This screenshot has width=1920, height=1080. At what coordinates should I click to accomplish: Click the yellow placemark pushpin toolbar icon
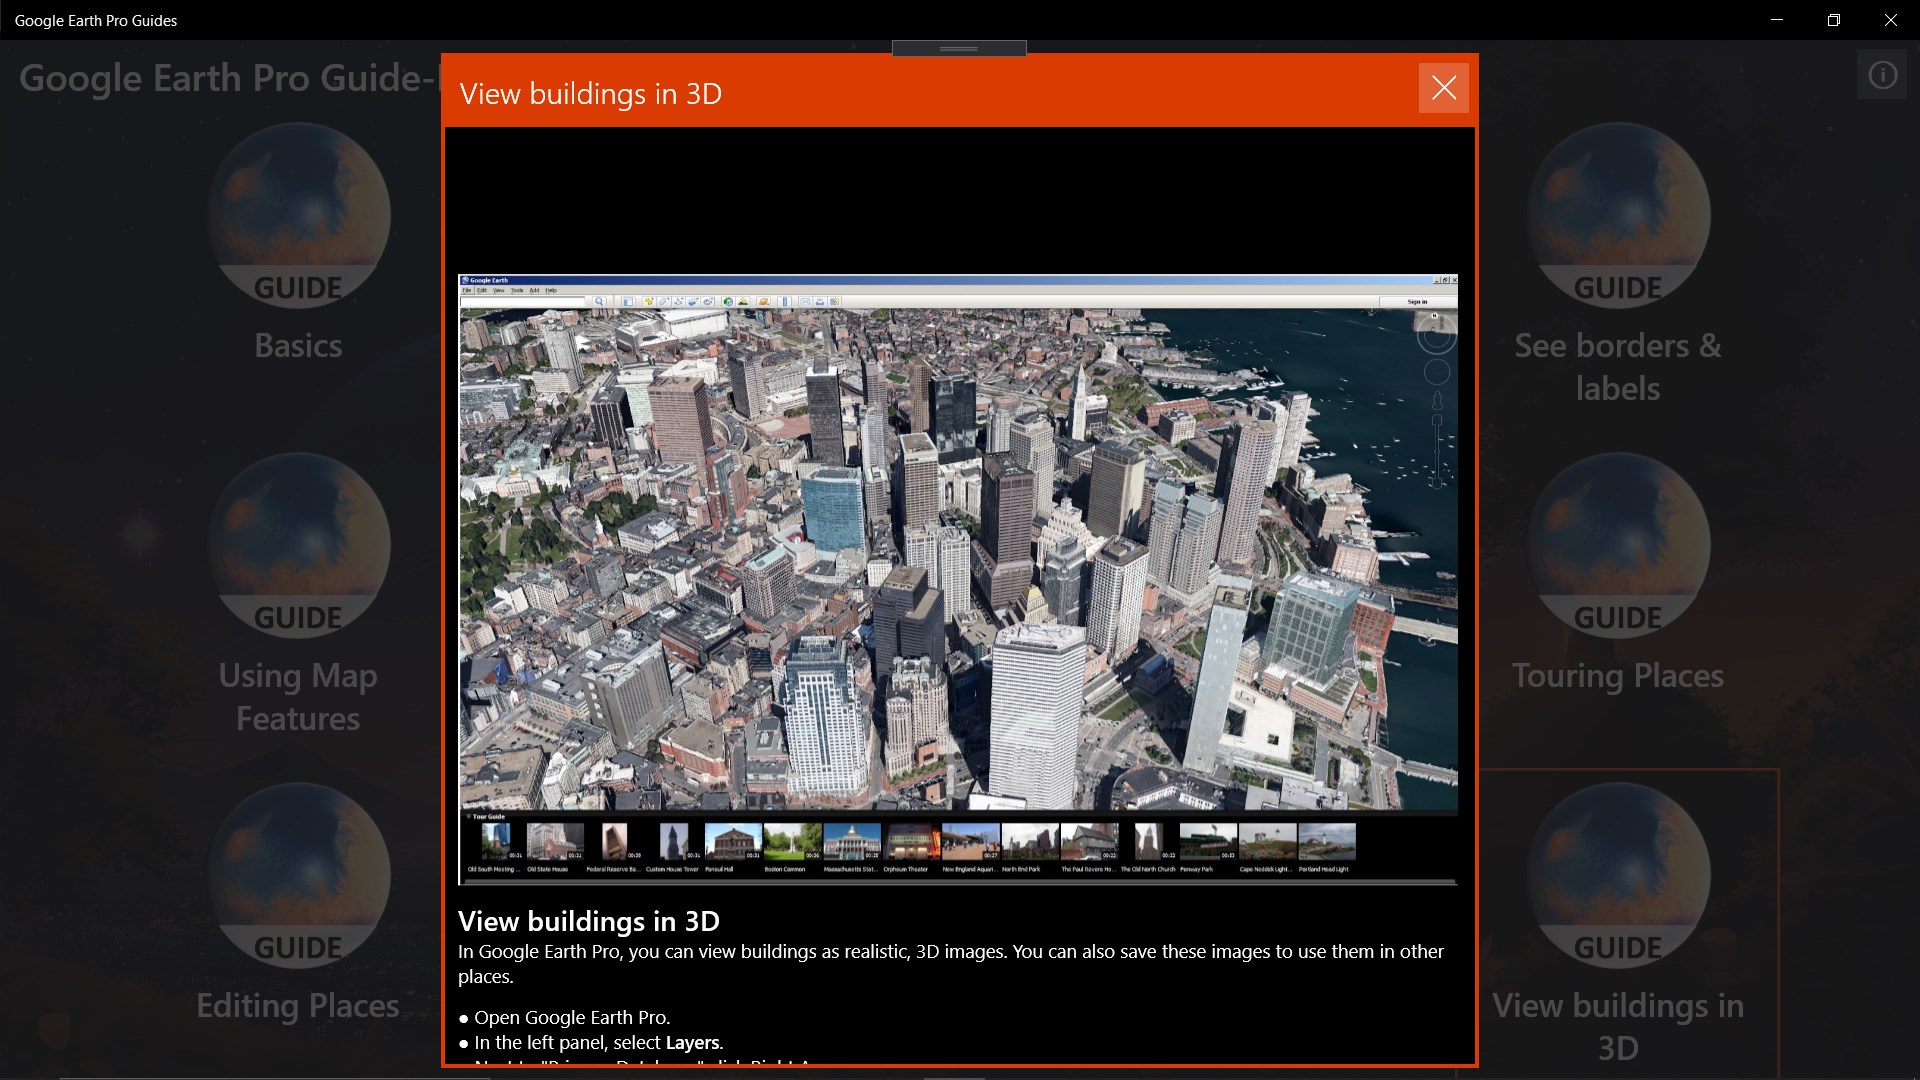[x=648, y=301]
